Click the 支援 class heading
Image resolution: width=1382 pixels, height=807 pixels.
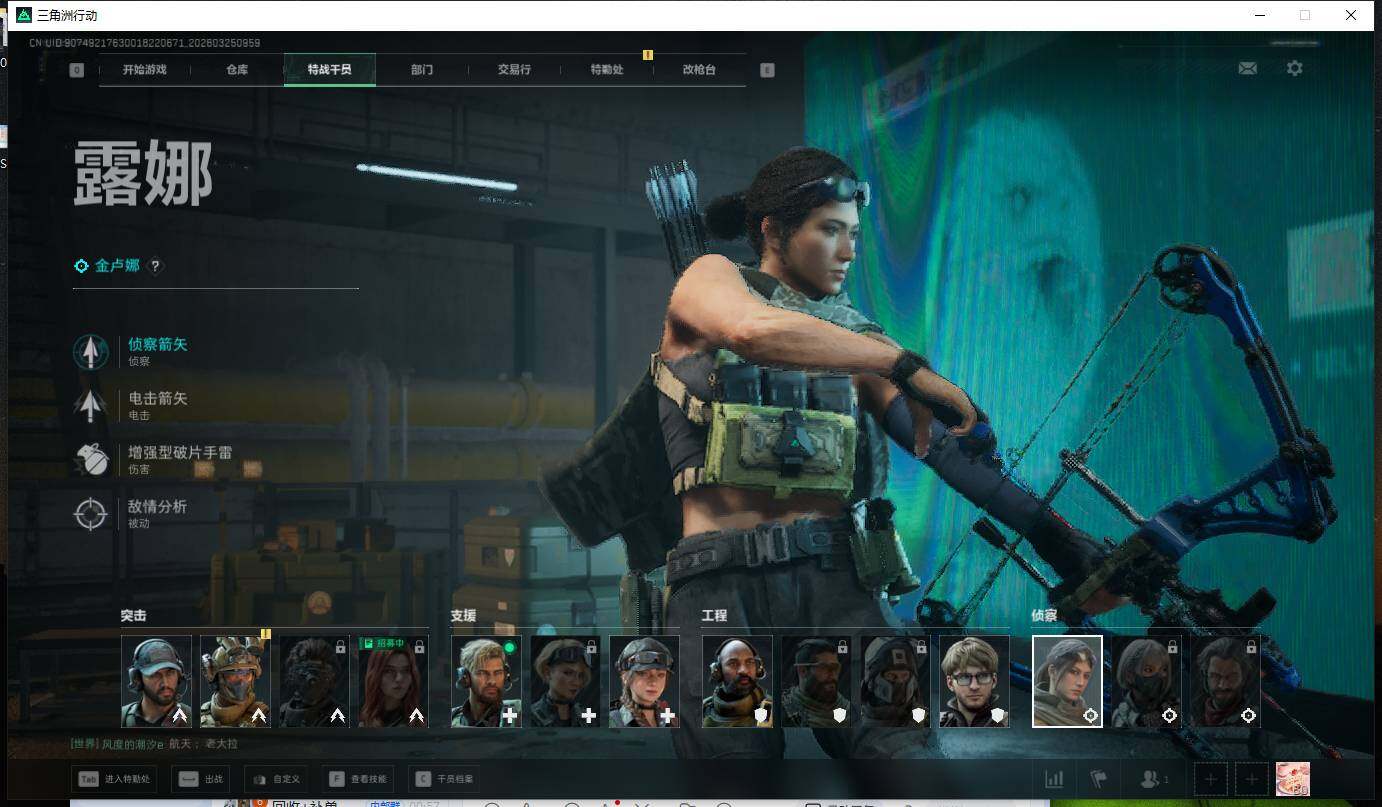464,616
